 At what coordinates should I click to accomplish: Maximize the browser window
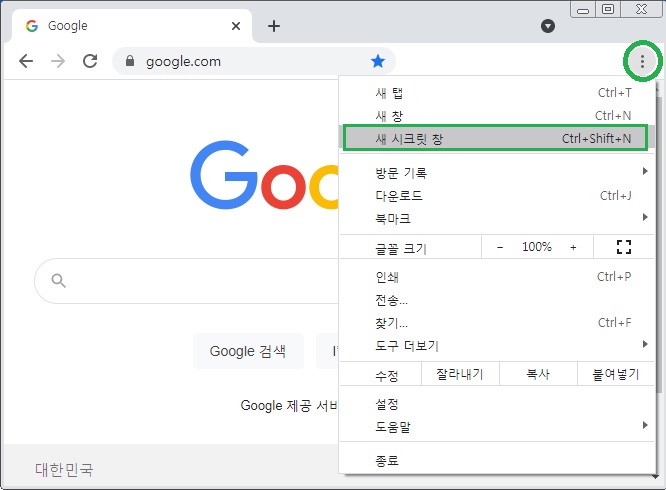[608, 9]
